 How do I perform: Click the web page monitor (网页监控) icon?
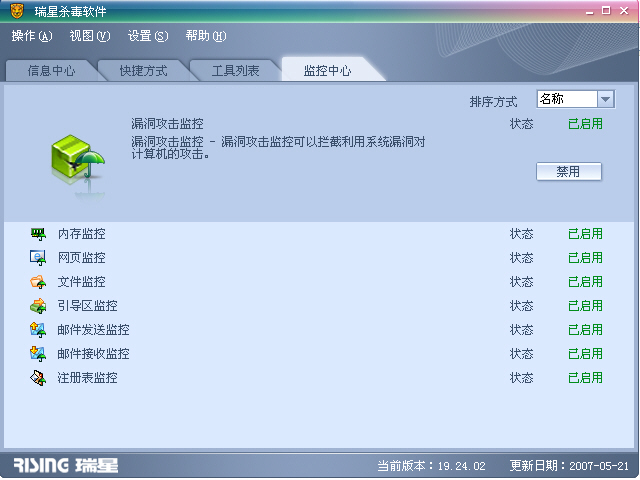38,258
